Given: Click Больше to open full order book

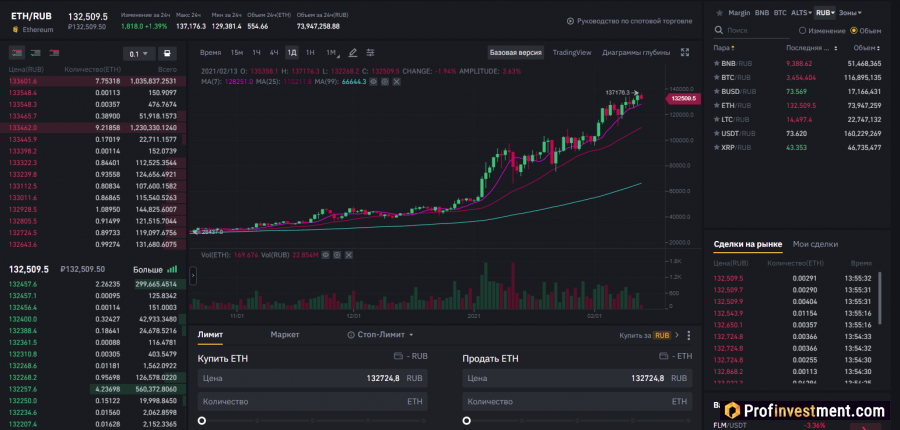Looking at the screenshot, I should coord(155,269).
